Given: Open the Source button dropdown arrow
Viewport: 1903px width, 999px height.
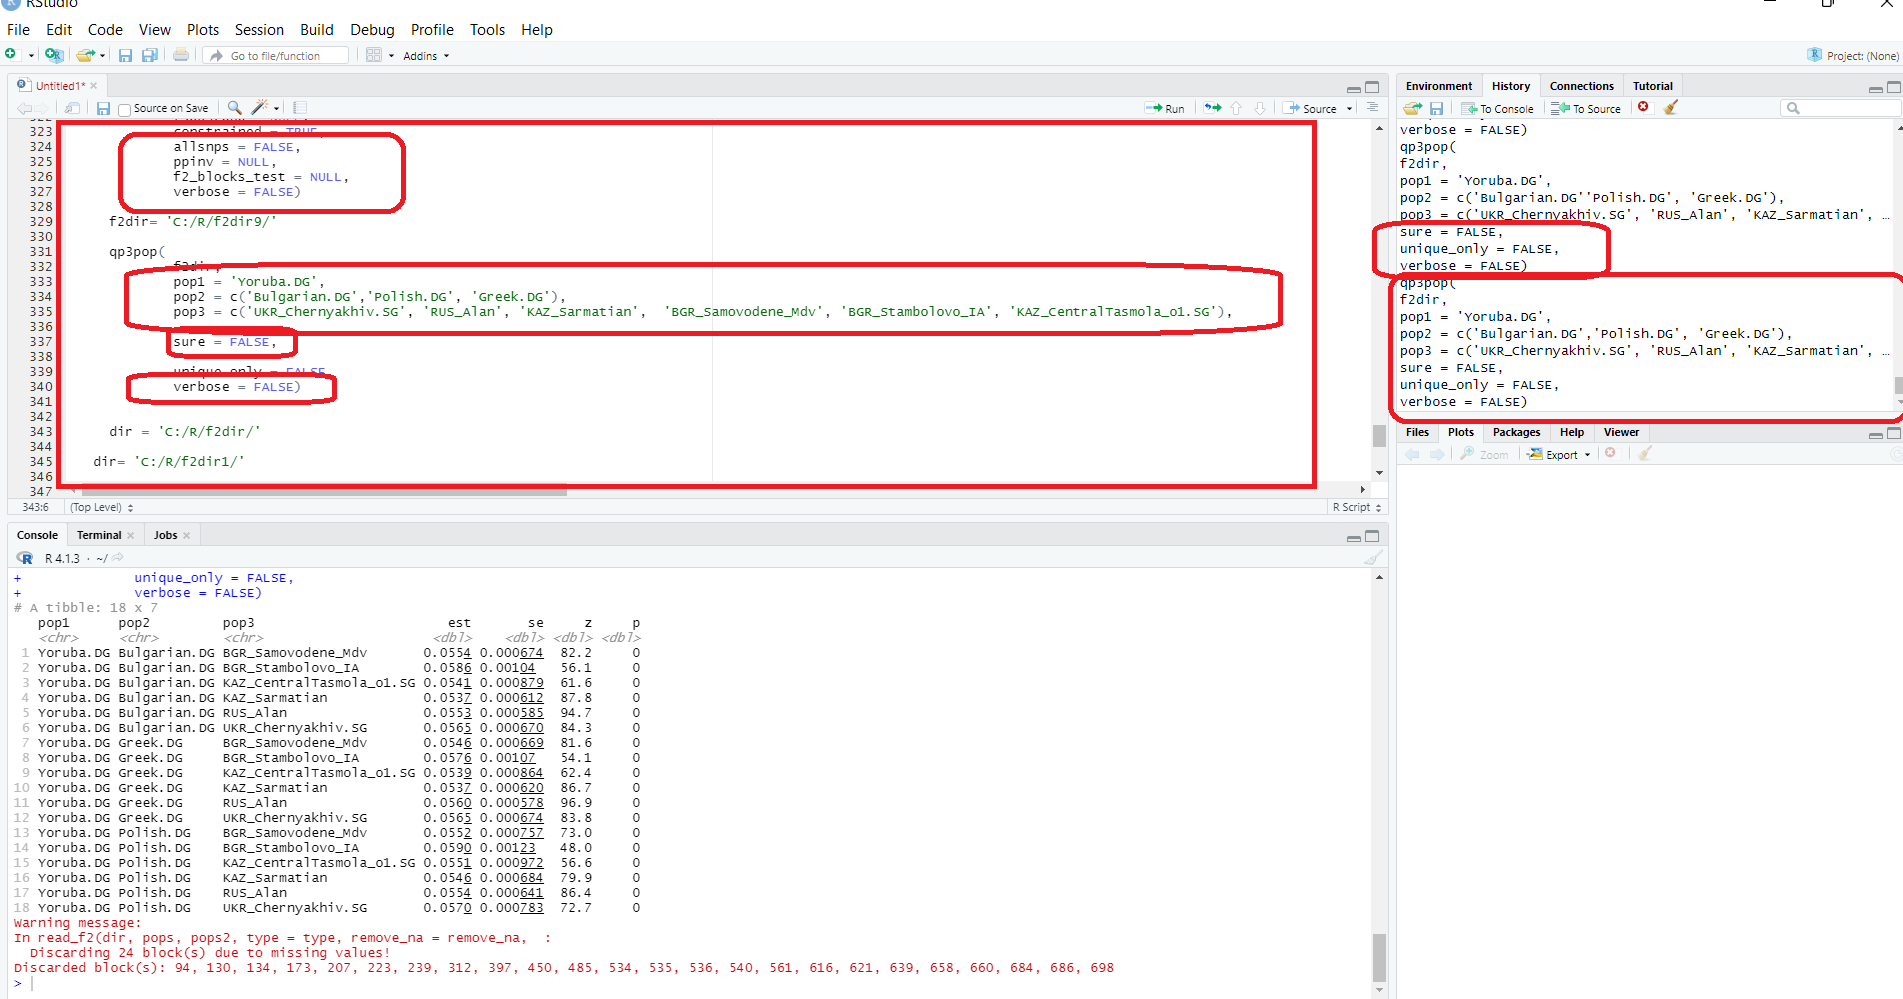Looking at the screenshot, I should pos(1349,109).
